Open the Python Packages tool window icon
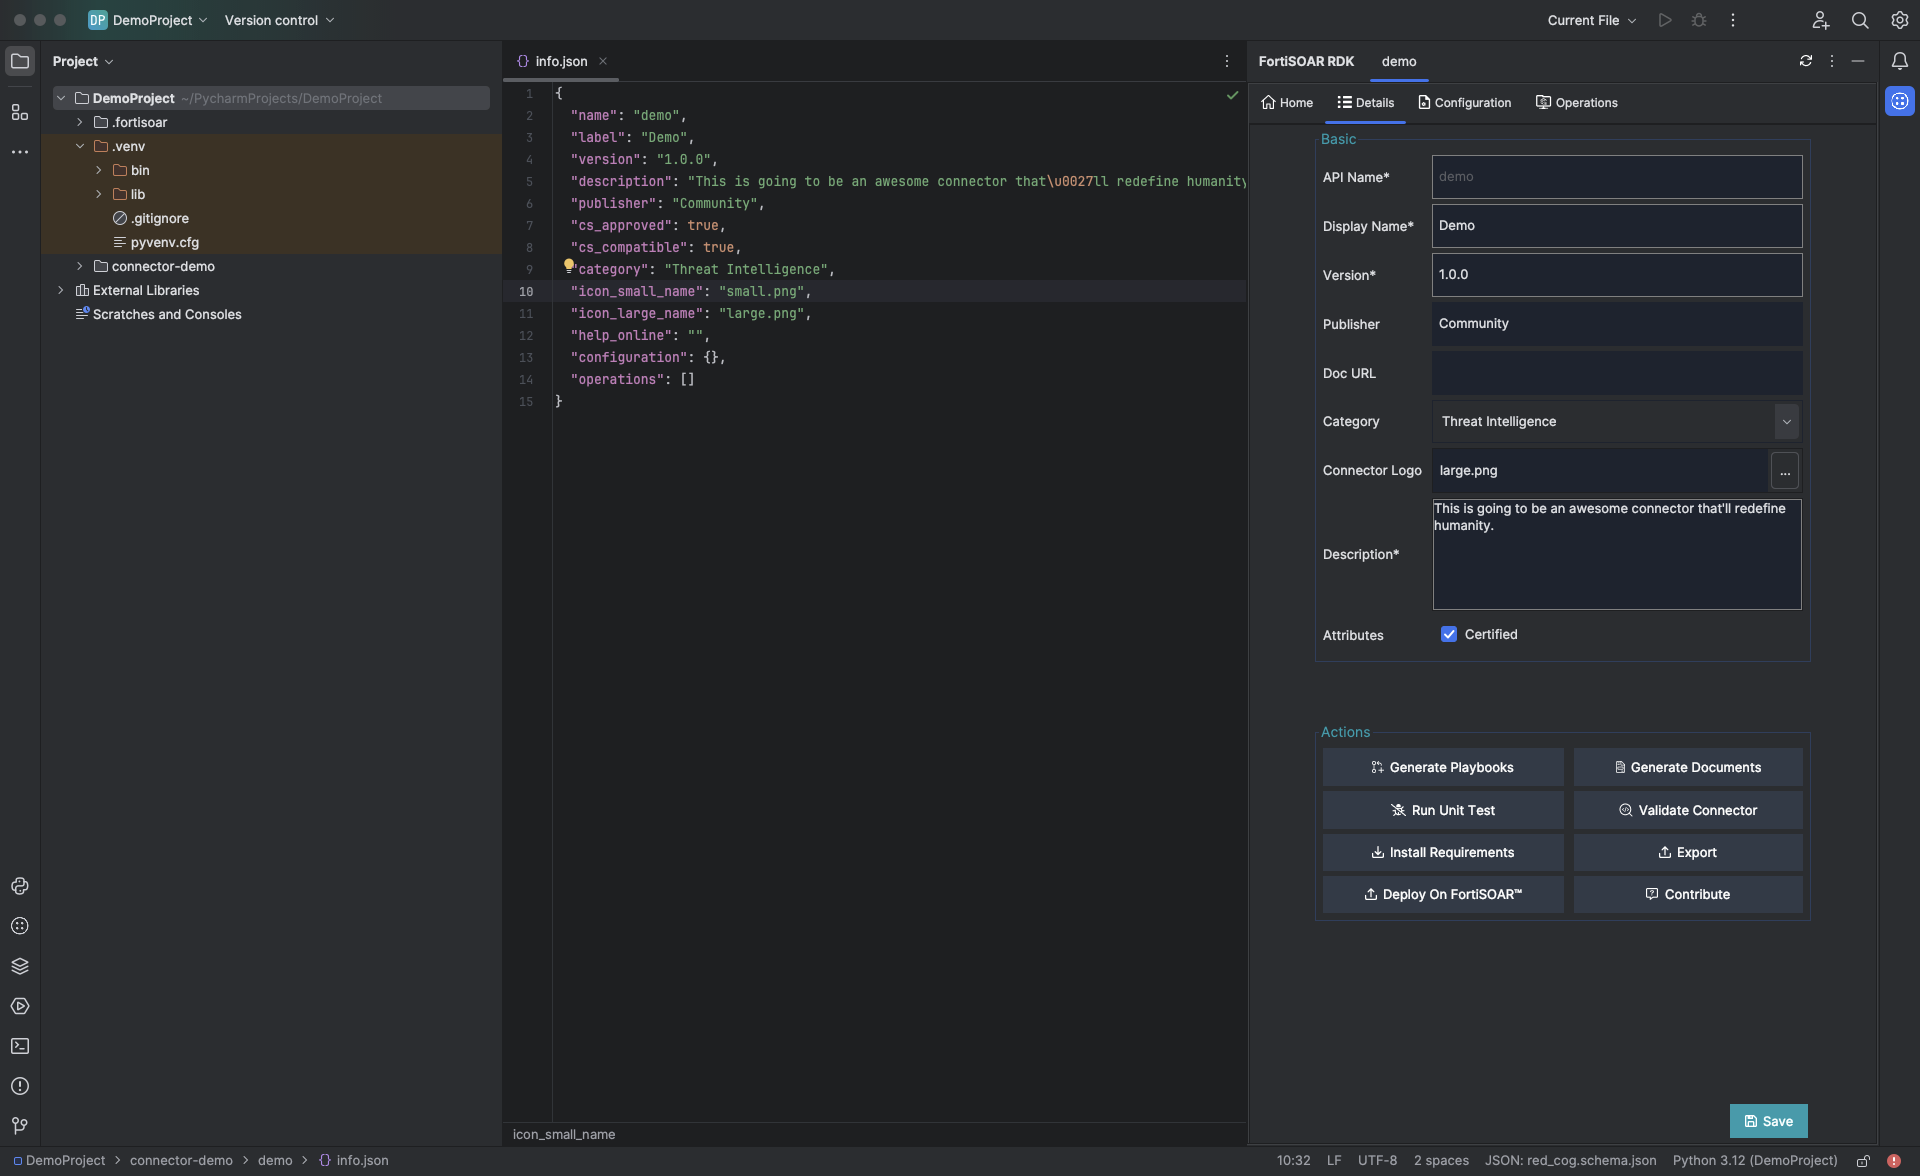This screenshot has height=1176, width=1920. [20, 966]
